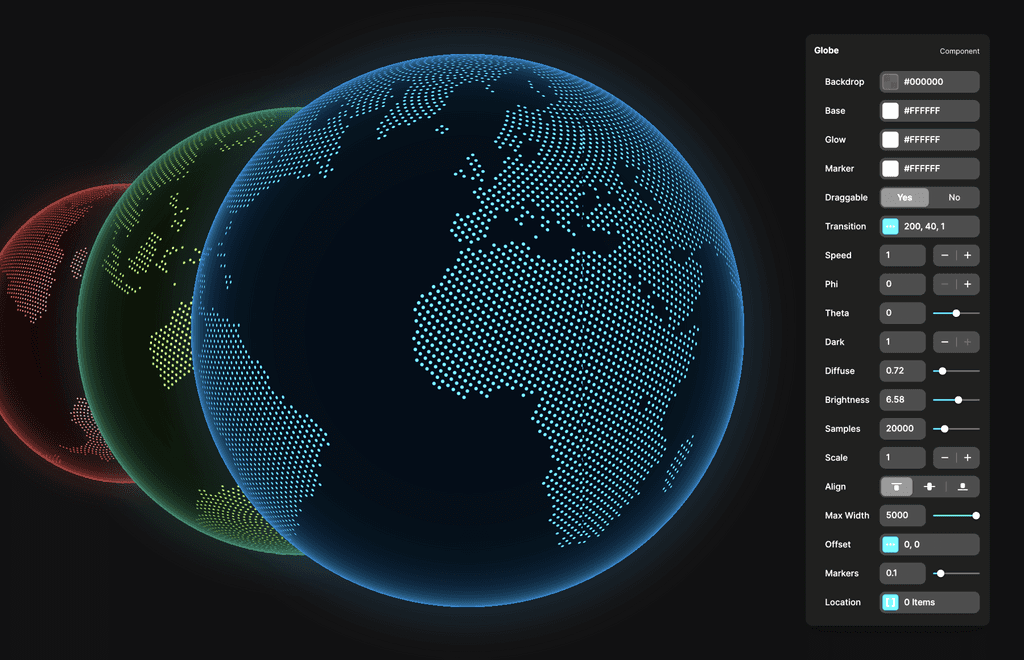Image resolution: width=1024 pixels, height=660 pixels.
Task: Open the Transition options ellipsis icon
Action: [890, 226]
